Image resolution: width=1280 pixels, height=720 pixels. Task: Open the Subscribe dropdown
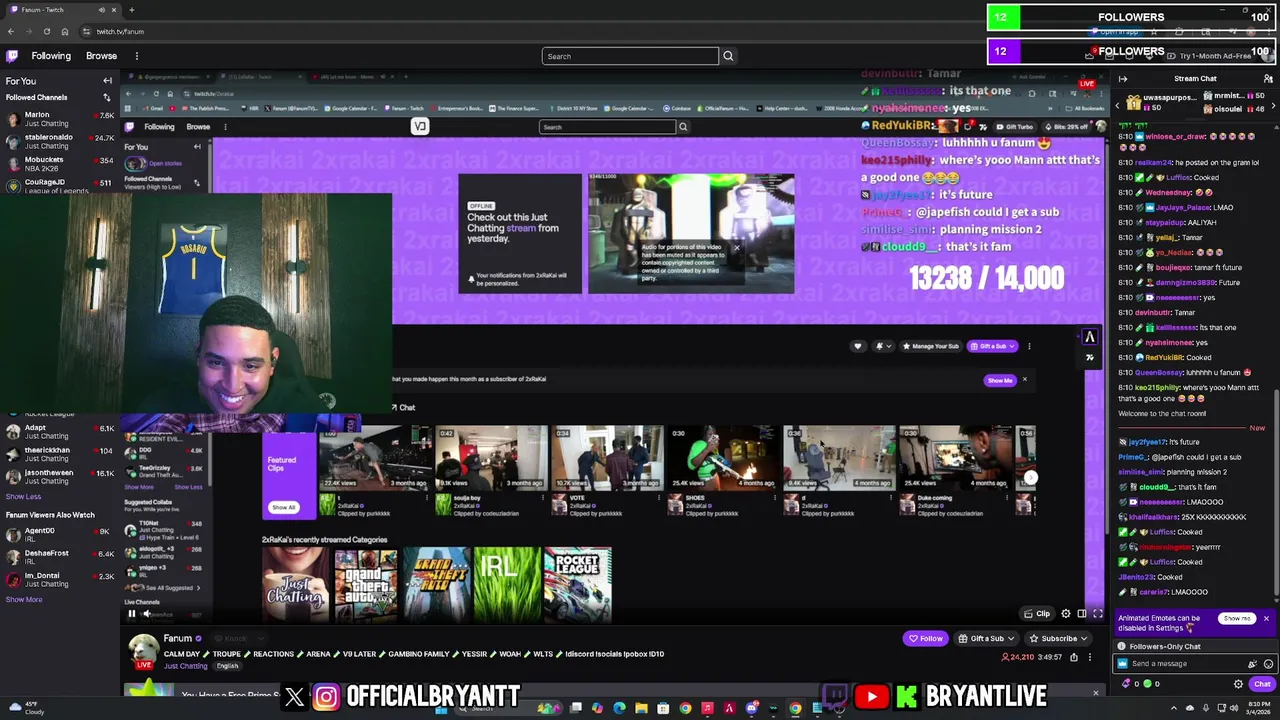tap(1057, 638)
